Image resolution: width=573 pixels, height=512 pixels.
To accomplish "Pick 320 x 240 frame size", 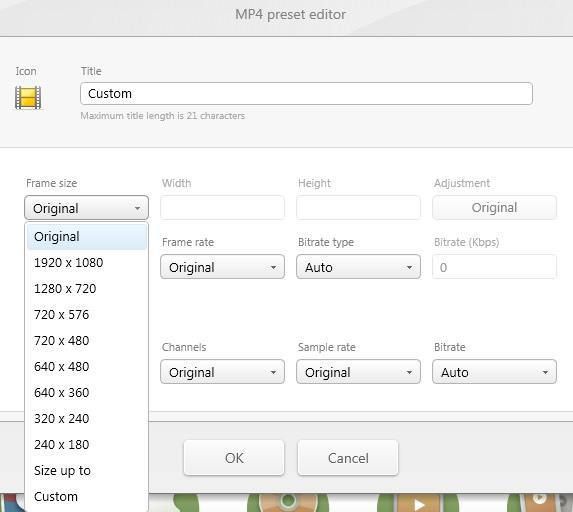I will pyautogui.click(x=87, y=418).
